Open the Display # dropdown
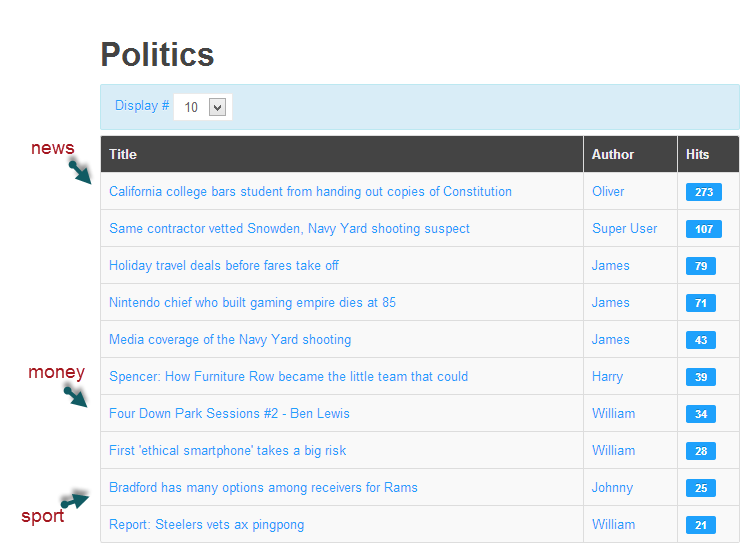The image size is (753, 553). 203,107
